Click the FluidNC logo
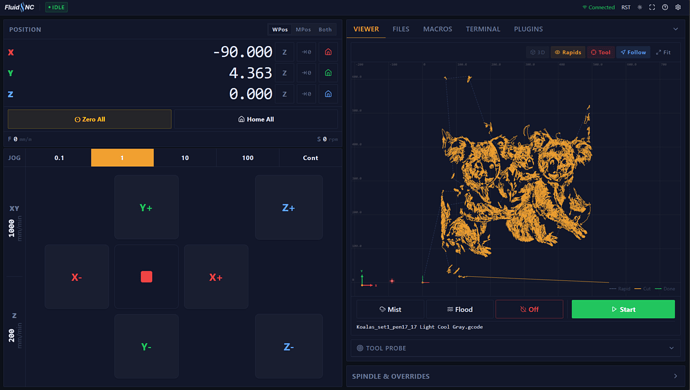 pos(19,7)
